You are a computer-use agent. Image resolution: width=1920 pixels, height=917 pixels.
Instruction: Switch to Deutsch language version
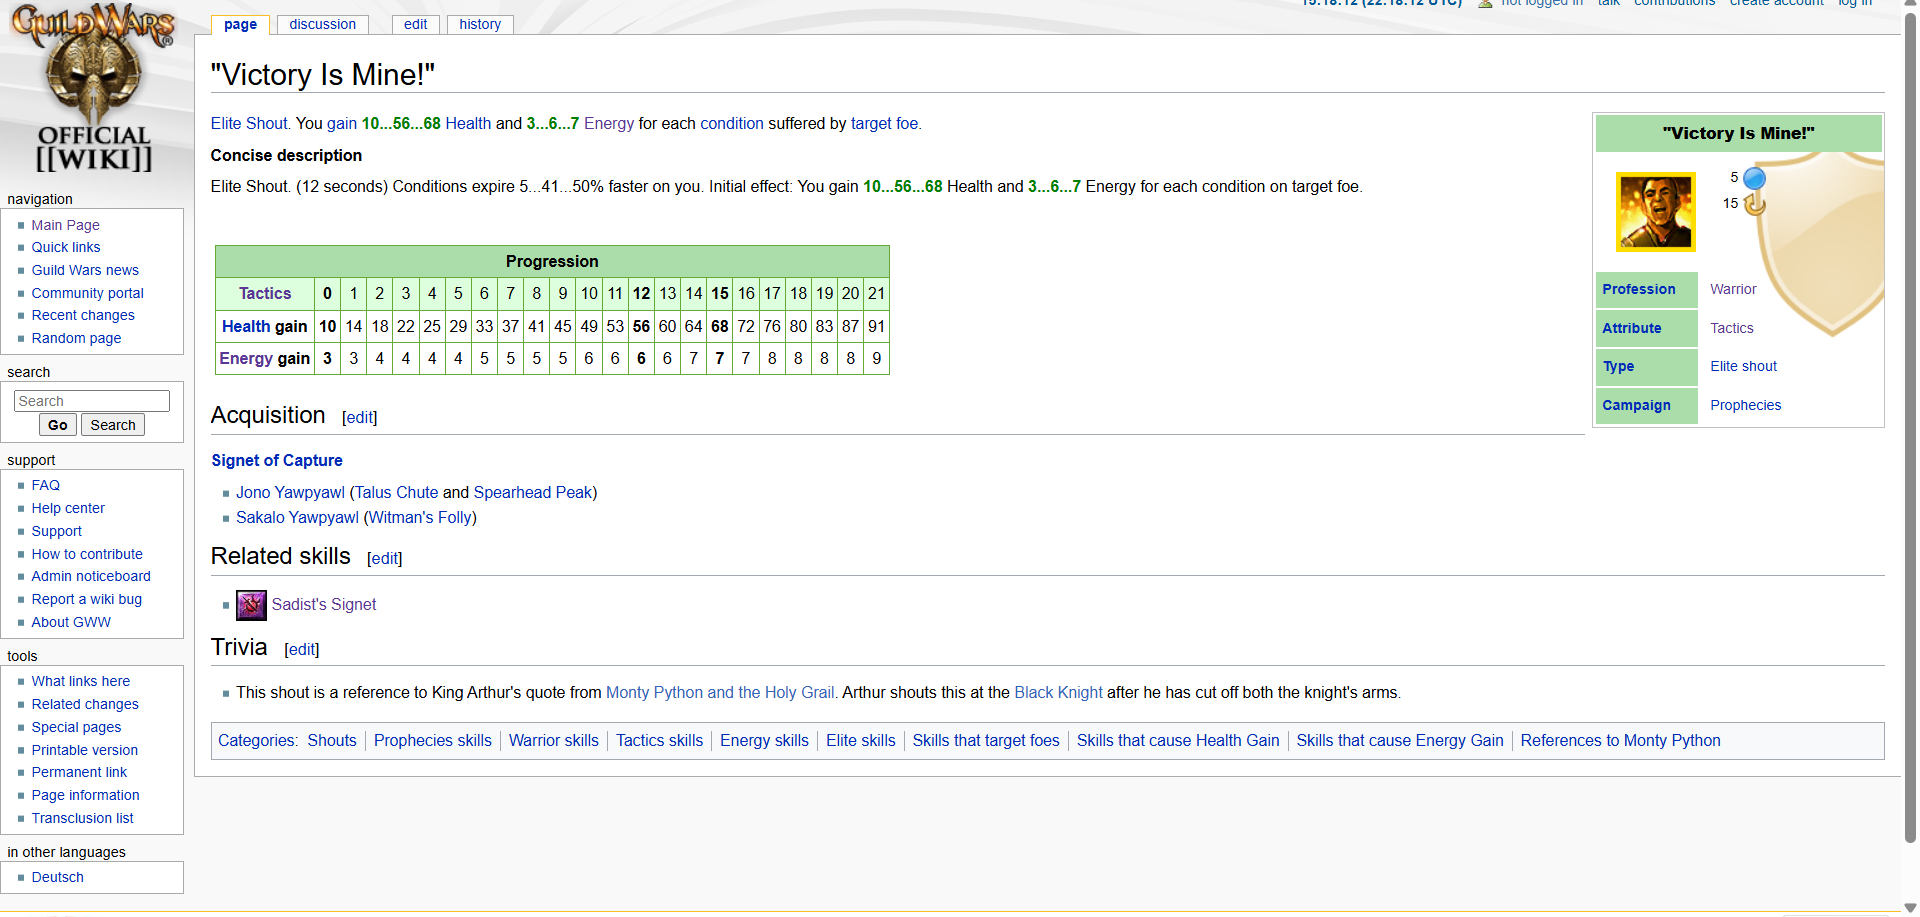click(x=58, y=877)
